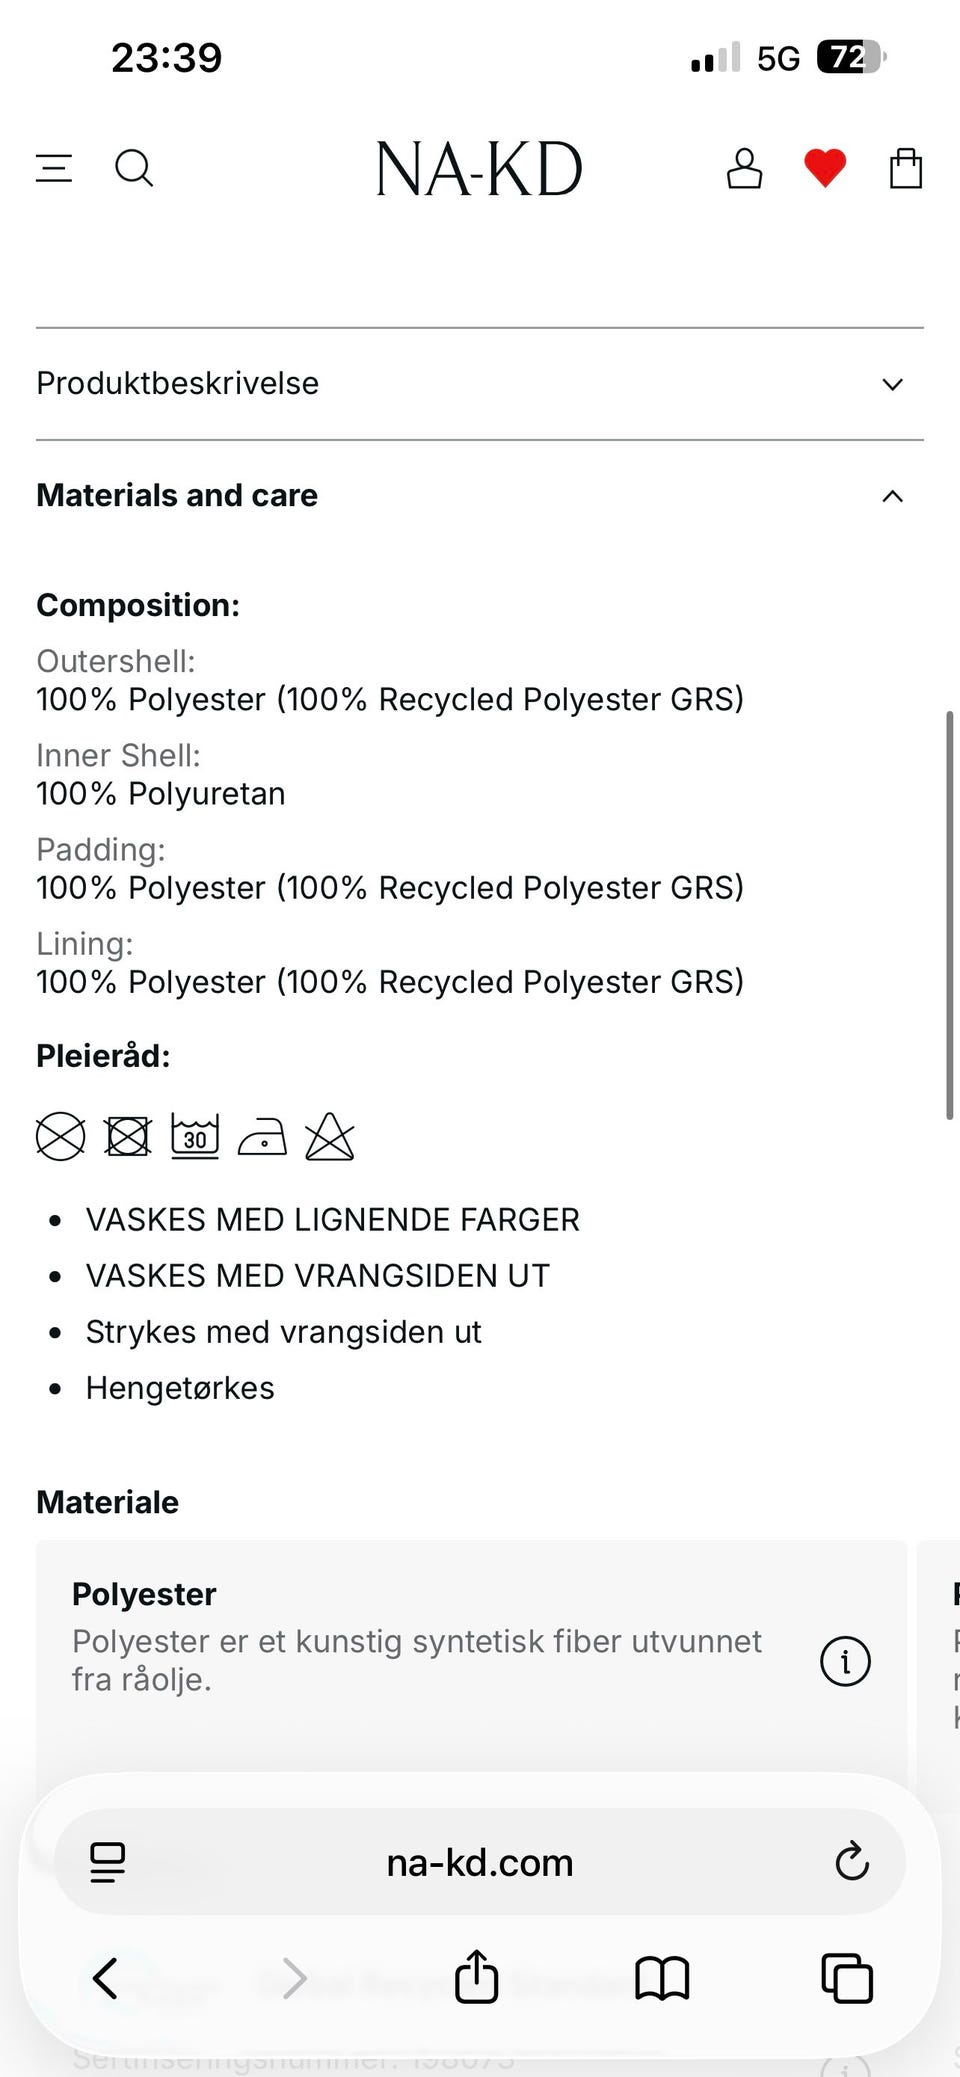The width and height of the screenshot is (960, 2077).
Task: Open Safari share sheet
Action: (476, 1977)
